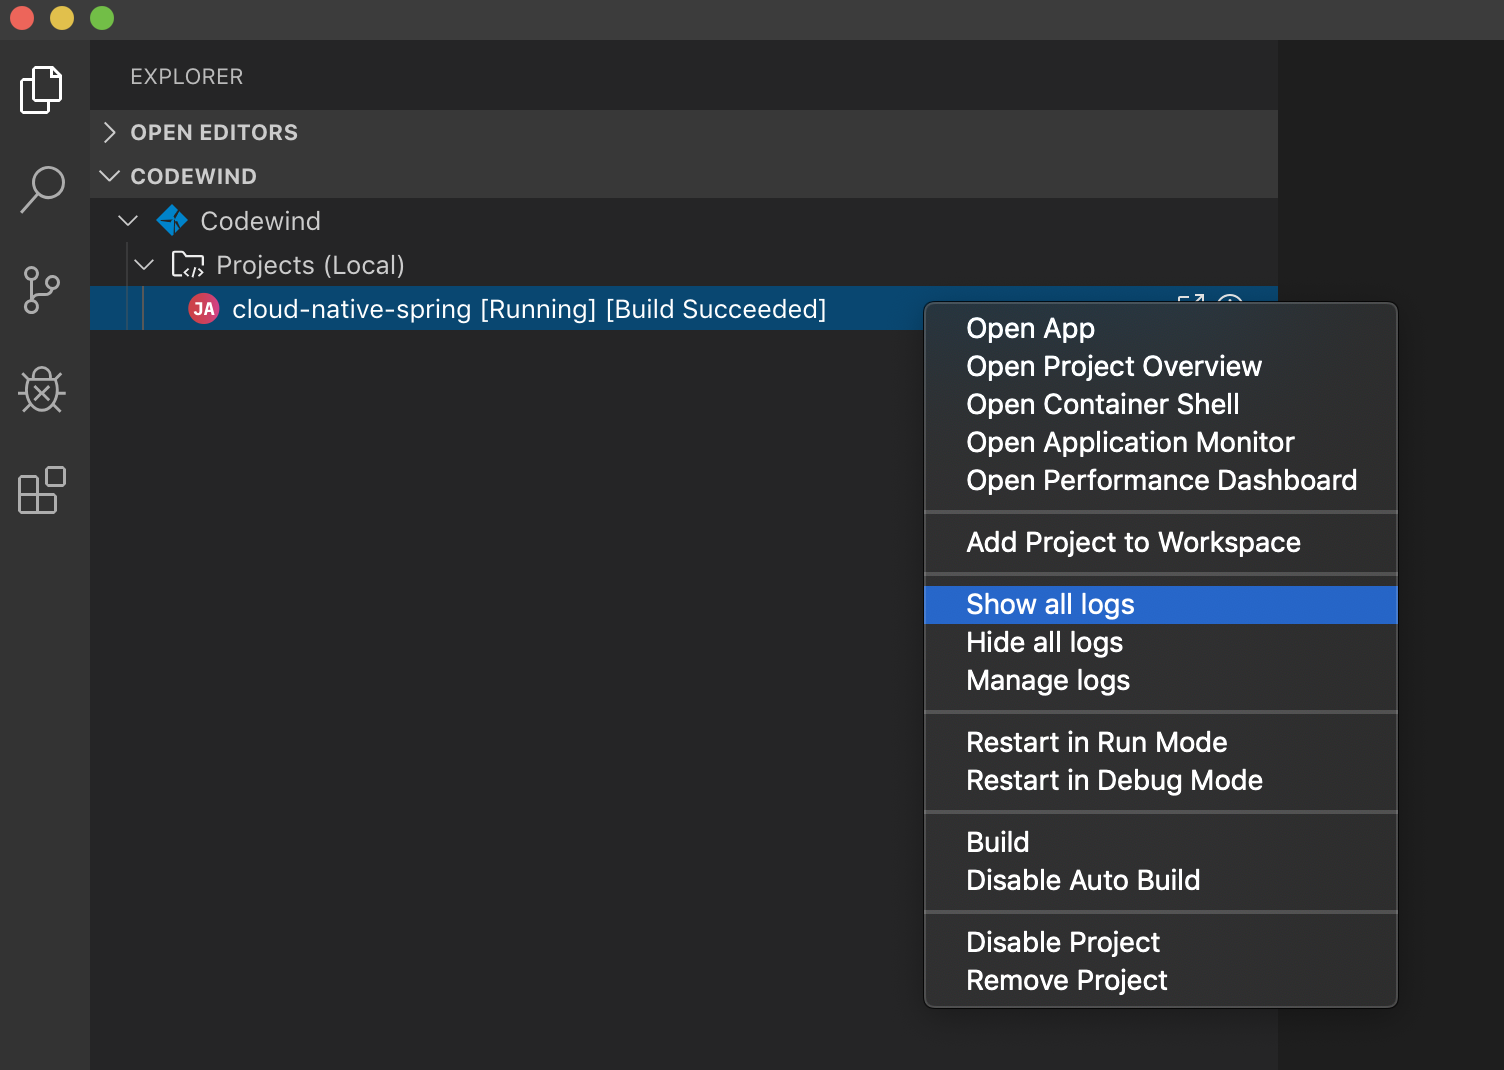Open the Extensions blocks icon

pos(42,490)
